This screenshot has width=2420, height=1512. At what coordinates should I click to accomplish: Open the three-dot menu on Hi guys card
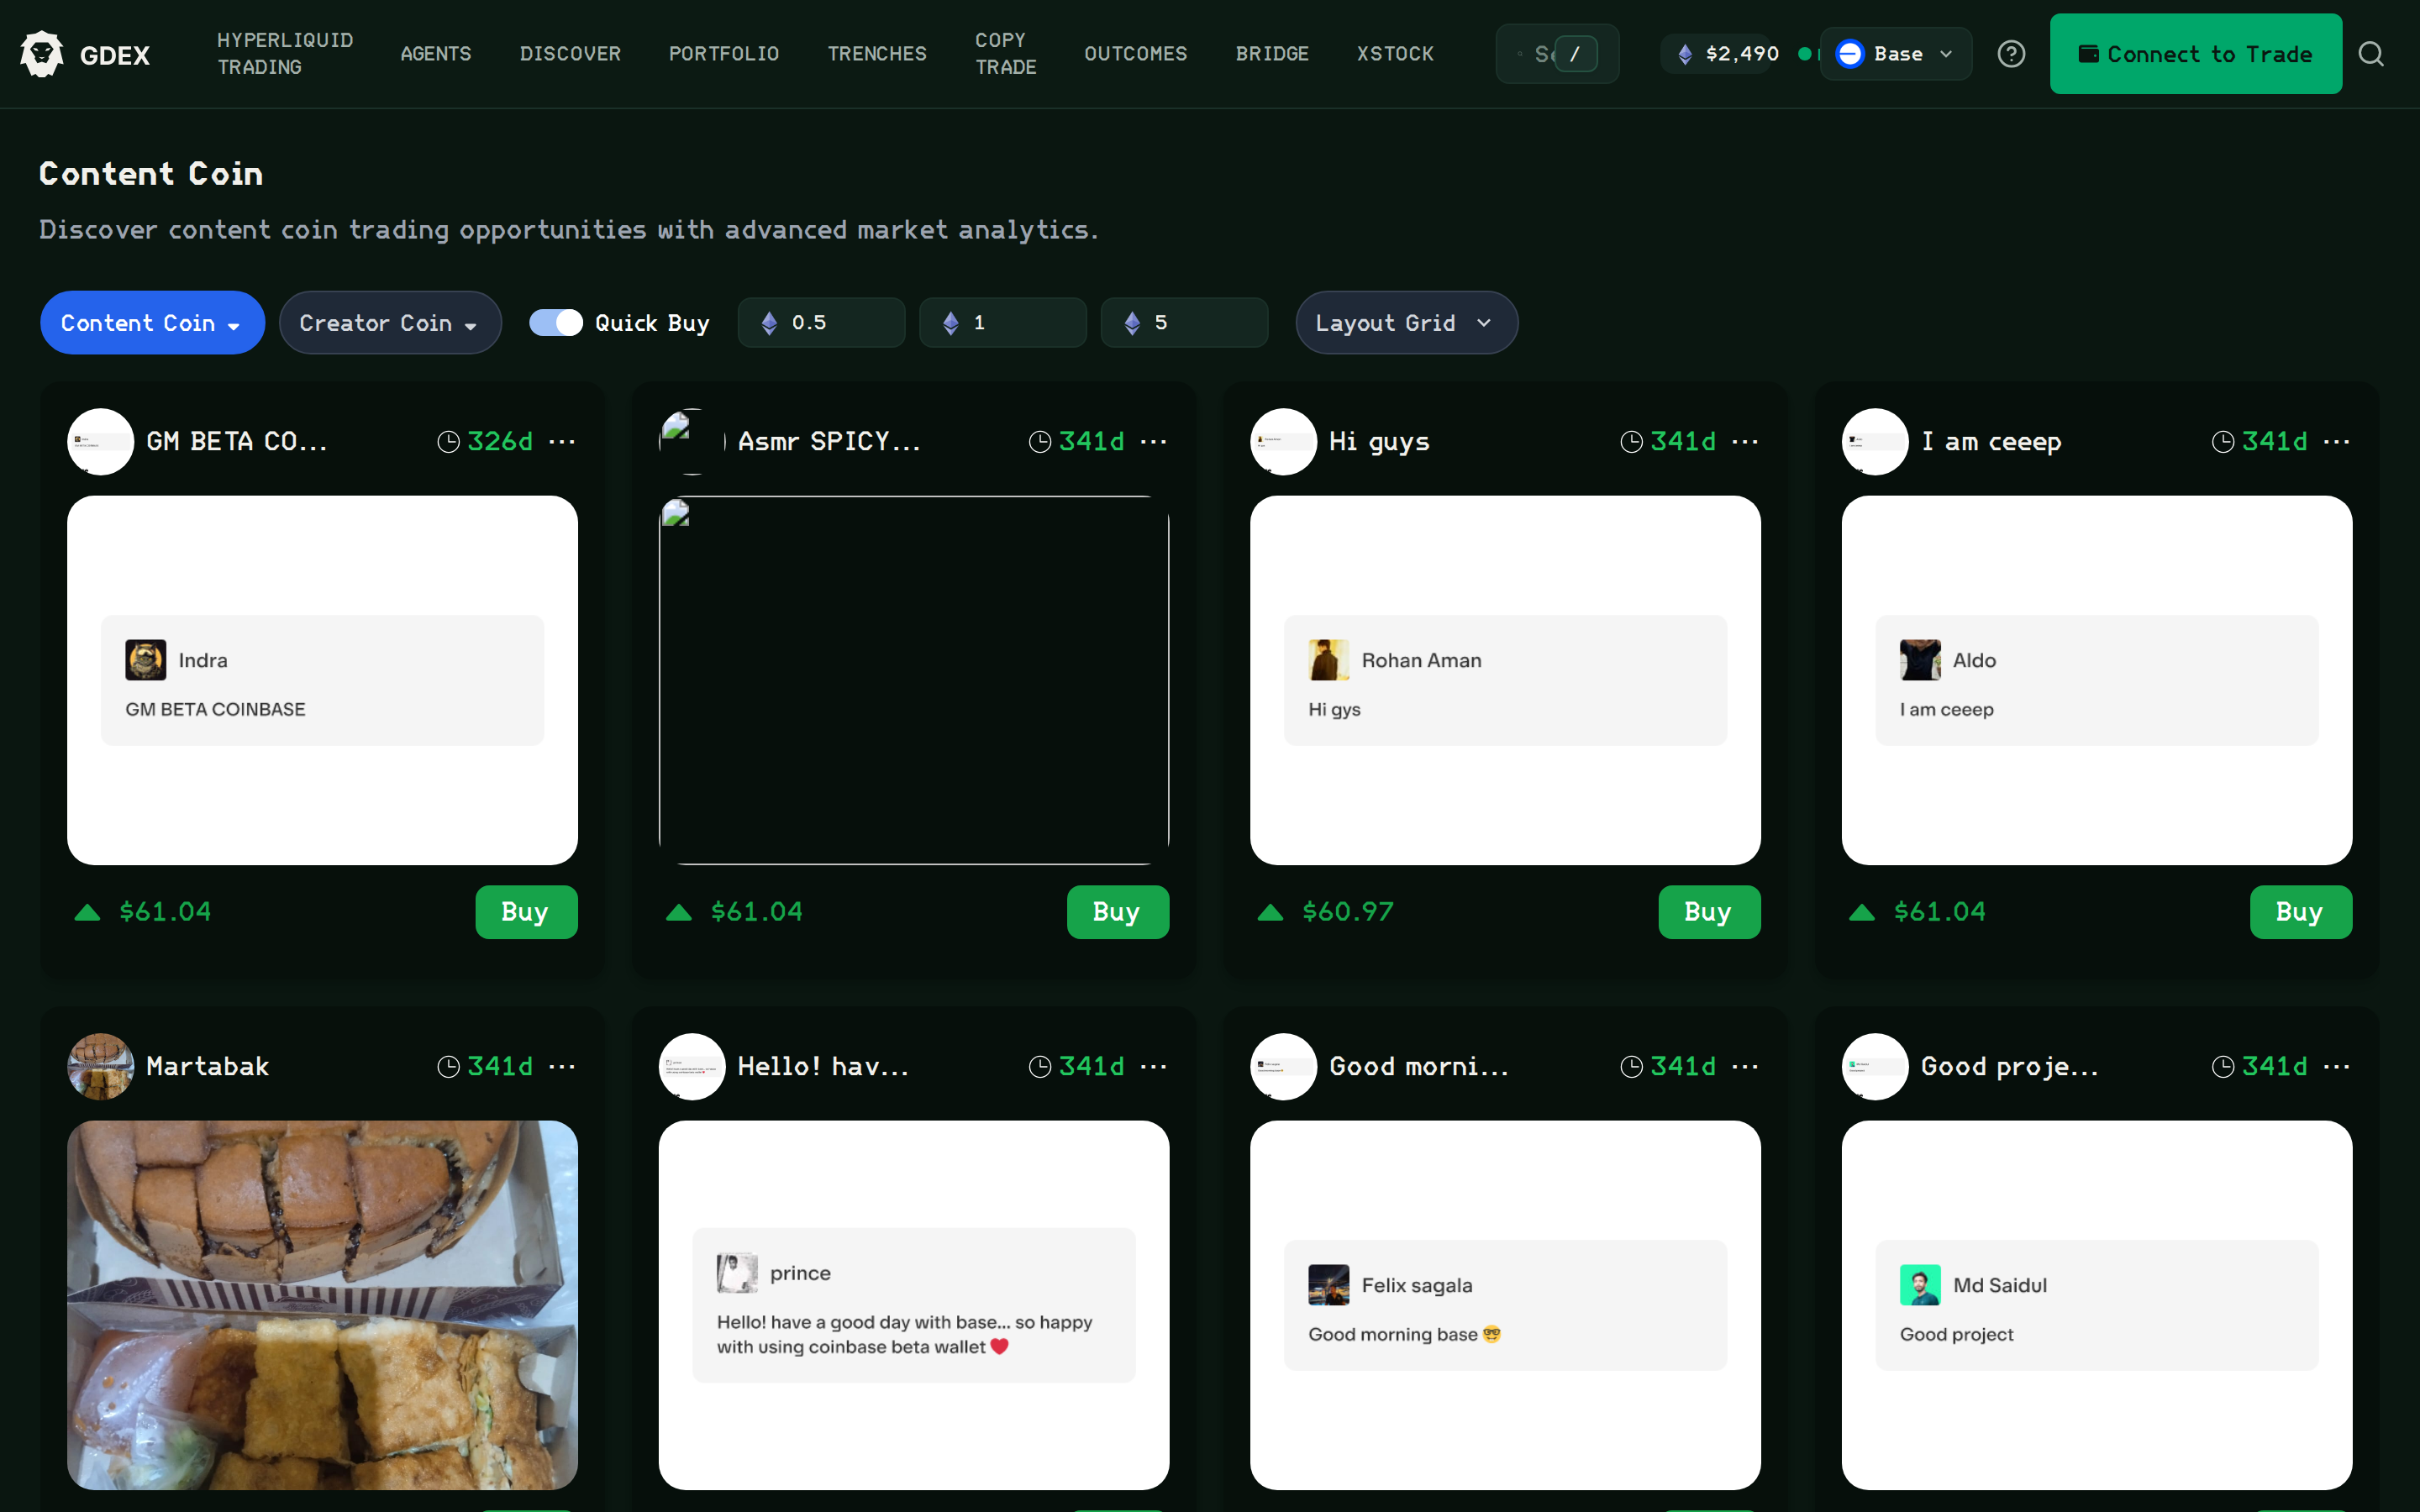pos(1745,441)
